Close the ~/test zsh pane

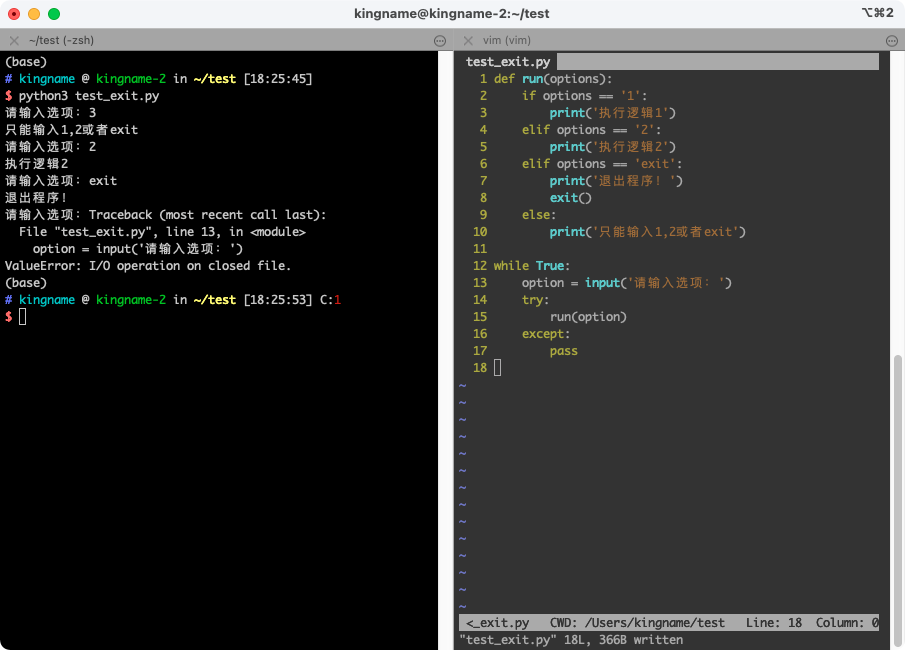(x=14, y=41)
